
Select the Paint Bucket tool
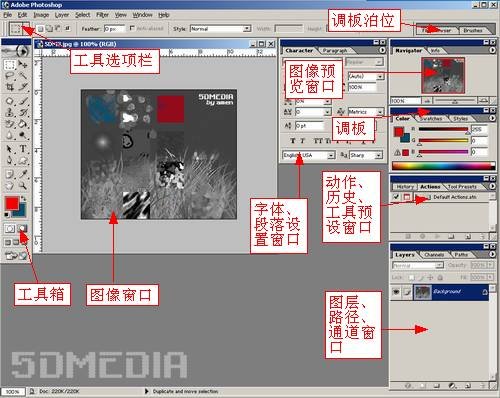pos(23,124)
